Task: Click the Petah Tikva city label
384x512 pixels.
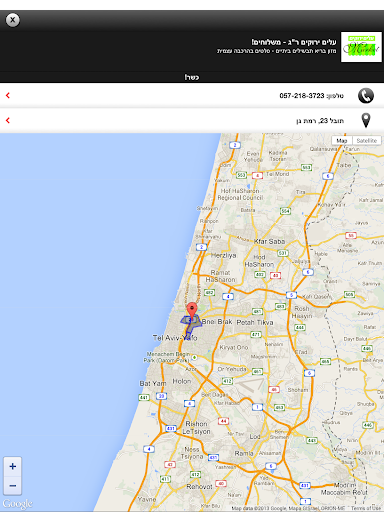Action: pos(255,322)
